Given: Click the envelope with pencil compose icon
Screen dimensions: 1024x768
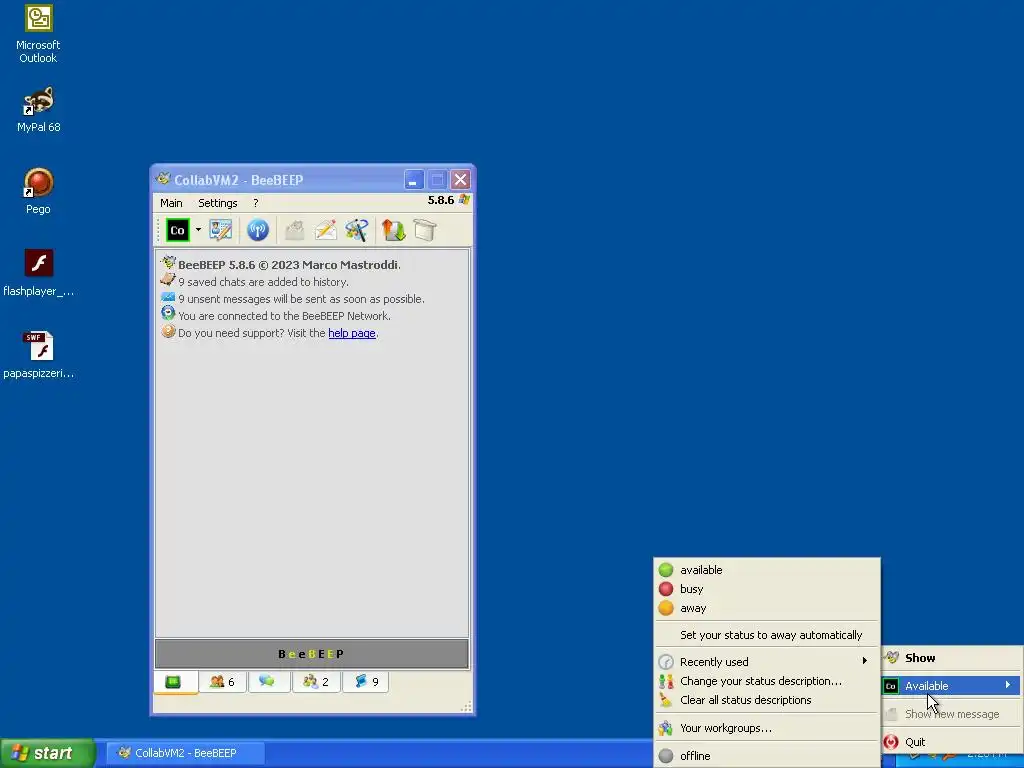Looking at the screenshot, I should [325, 230].
